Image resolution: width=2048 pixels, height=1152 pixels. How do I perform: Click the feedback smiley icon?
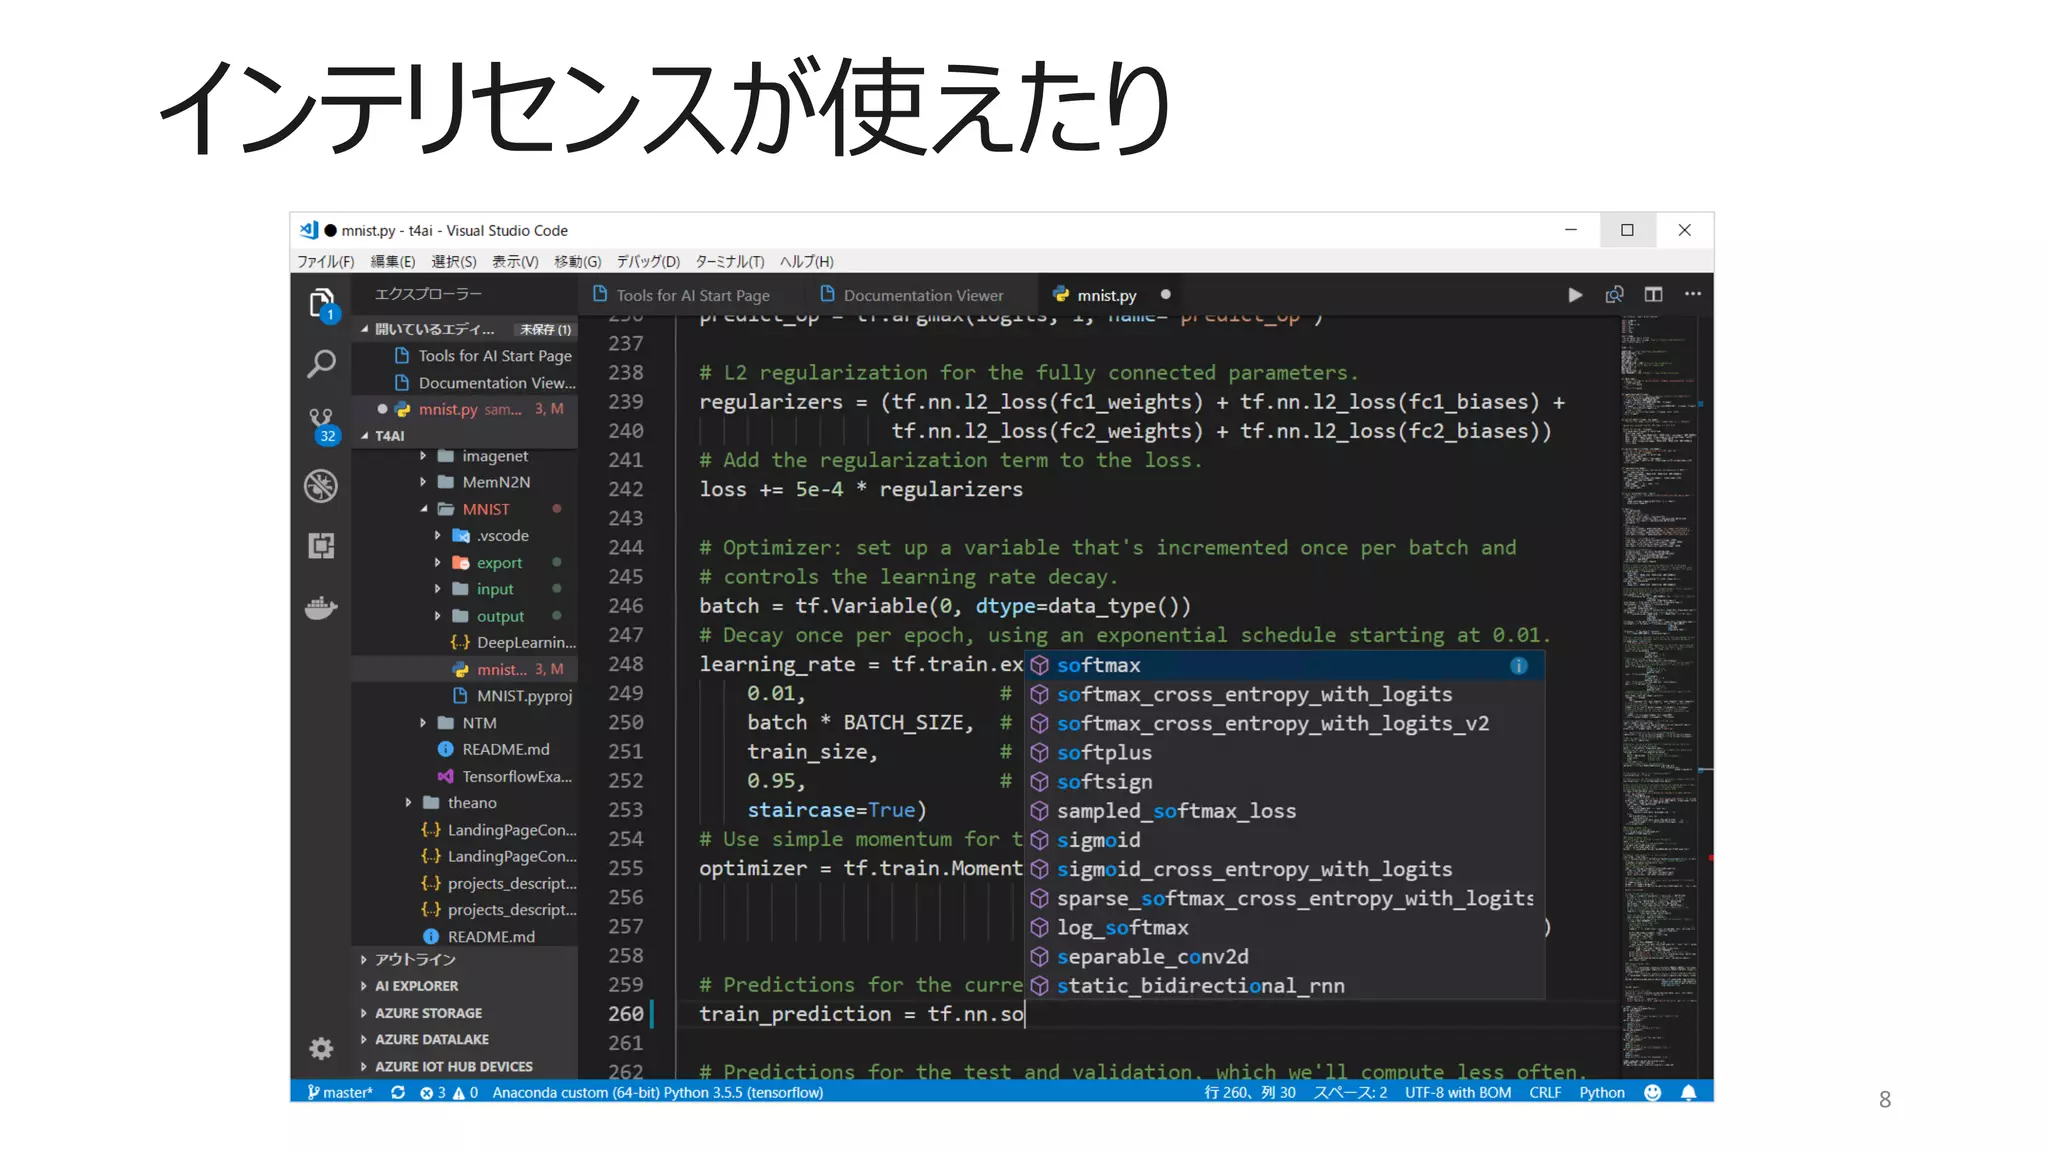[1652, 1092]
